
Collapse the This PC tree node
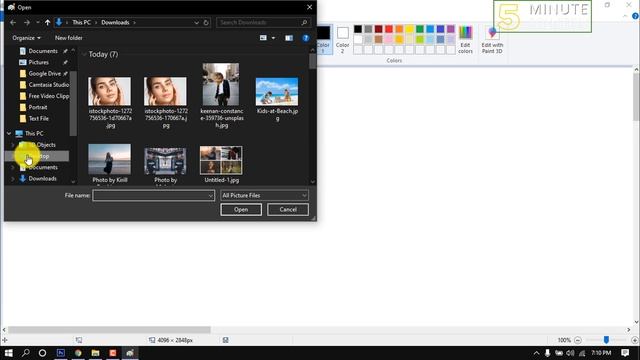tap(9, 133)
